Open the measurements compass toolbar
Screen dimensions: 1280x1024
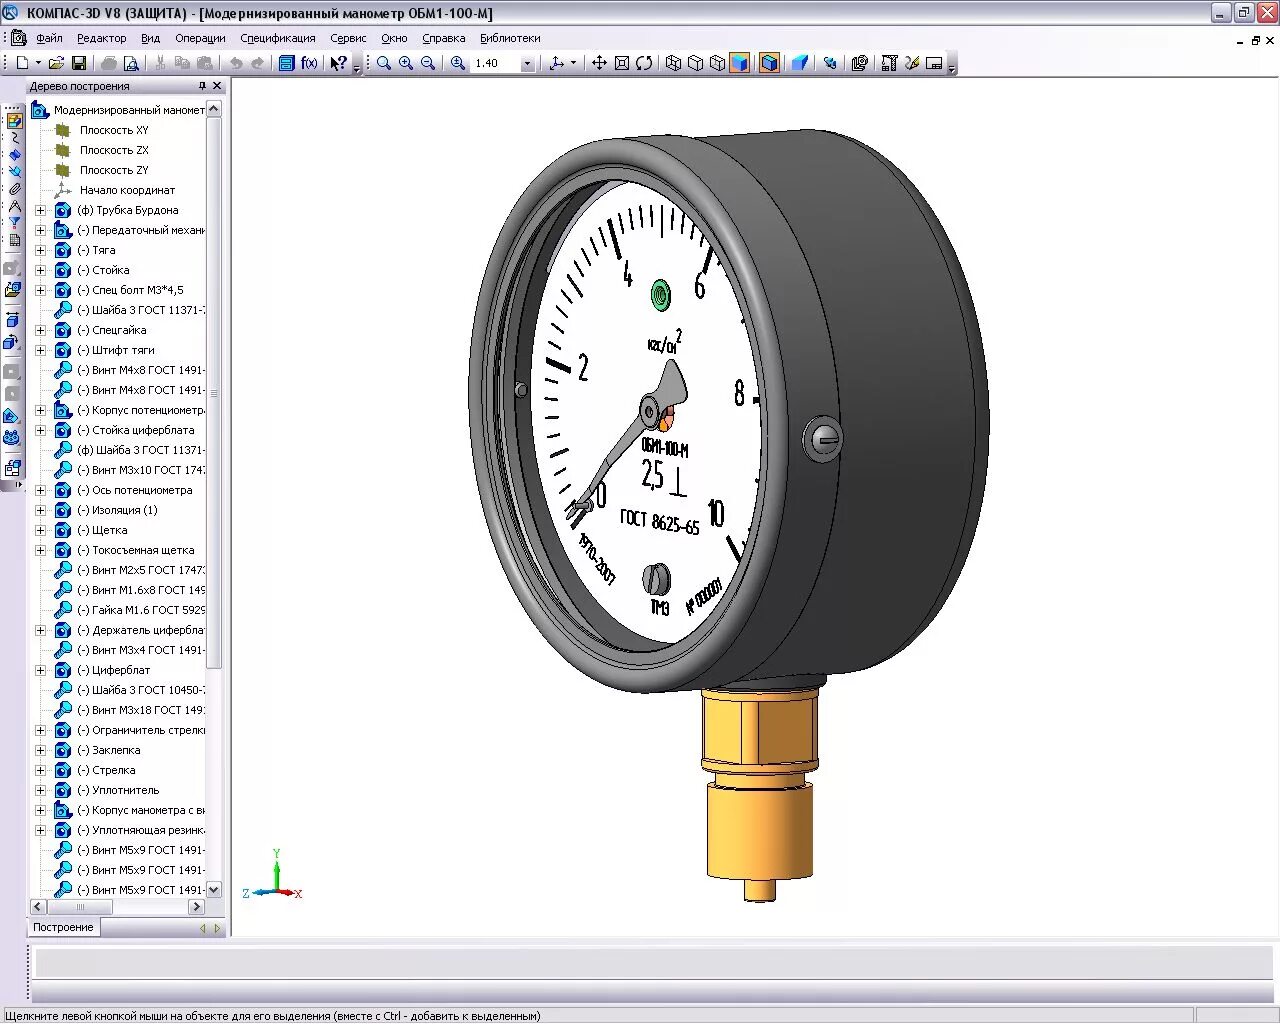coord(14,205)
